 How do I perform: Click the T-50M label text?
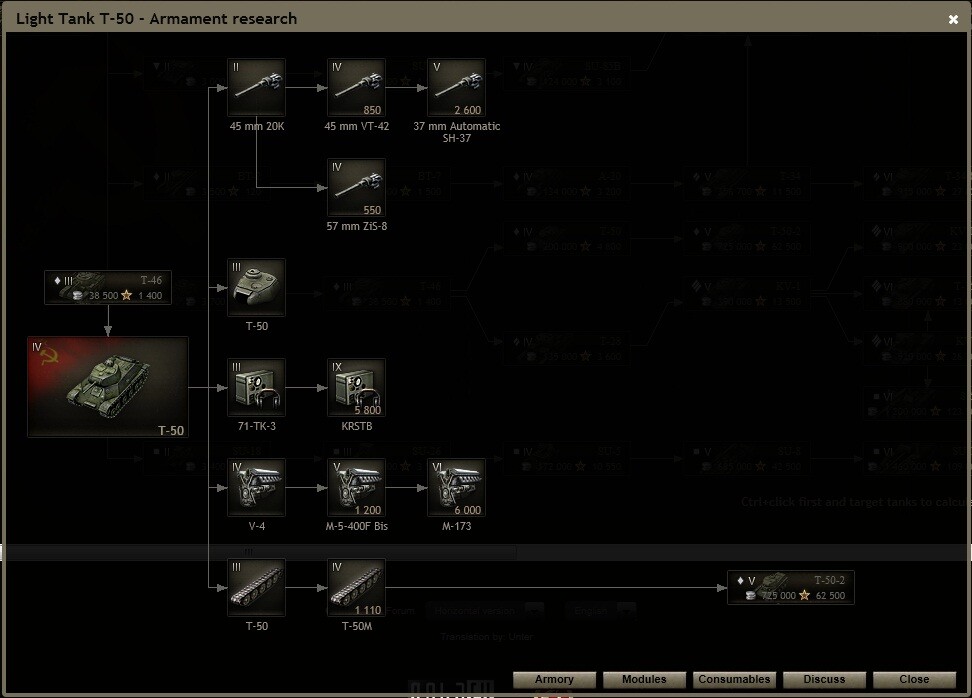coord(356,627)
